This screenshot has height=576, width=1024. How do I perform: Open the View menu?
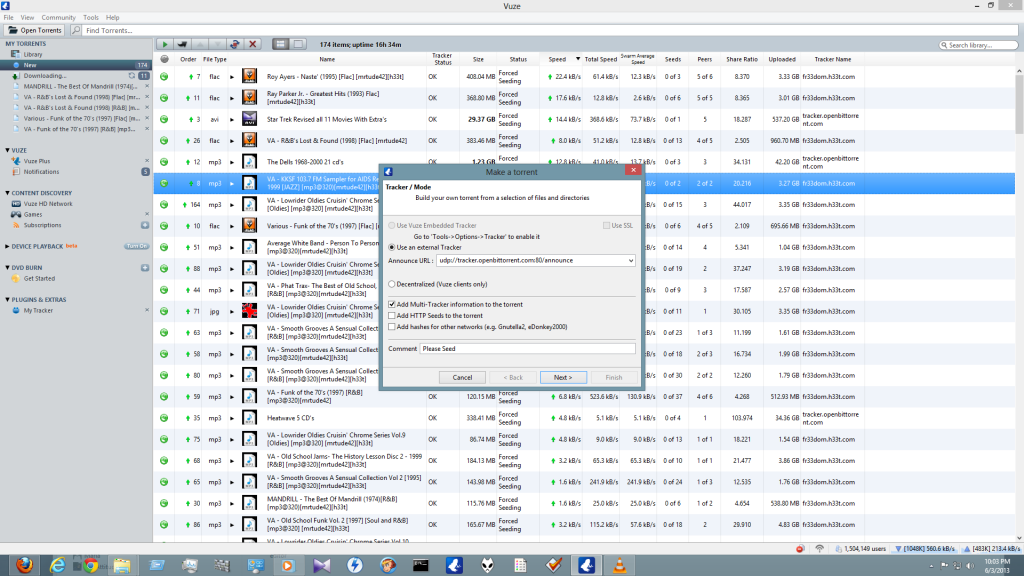27,18
